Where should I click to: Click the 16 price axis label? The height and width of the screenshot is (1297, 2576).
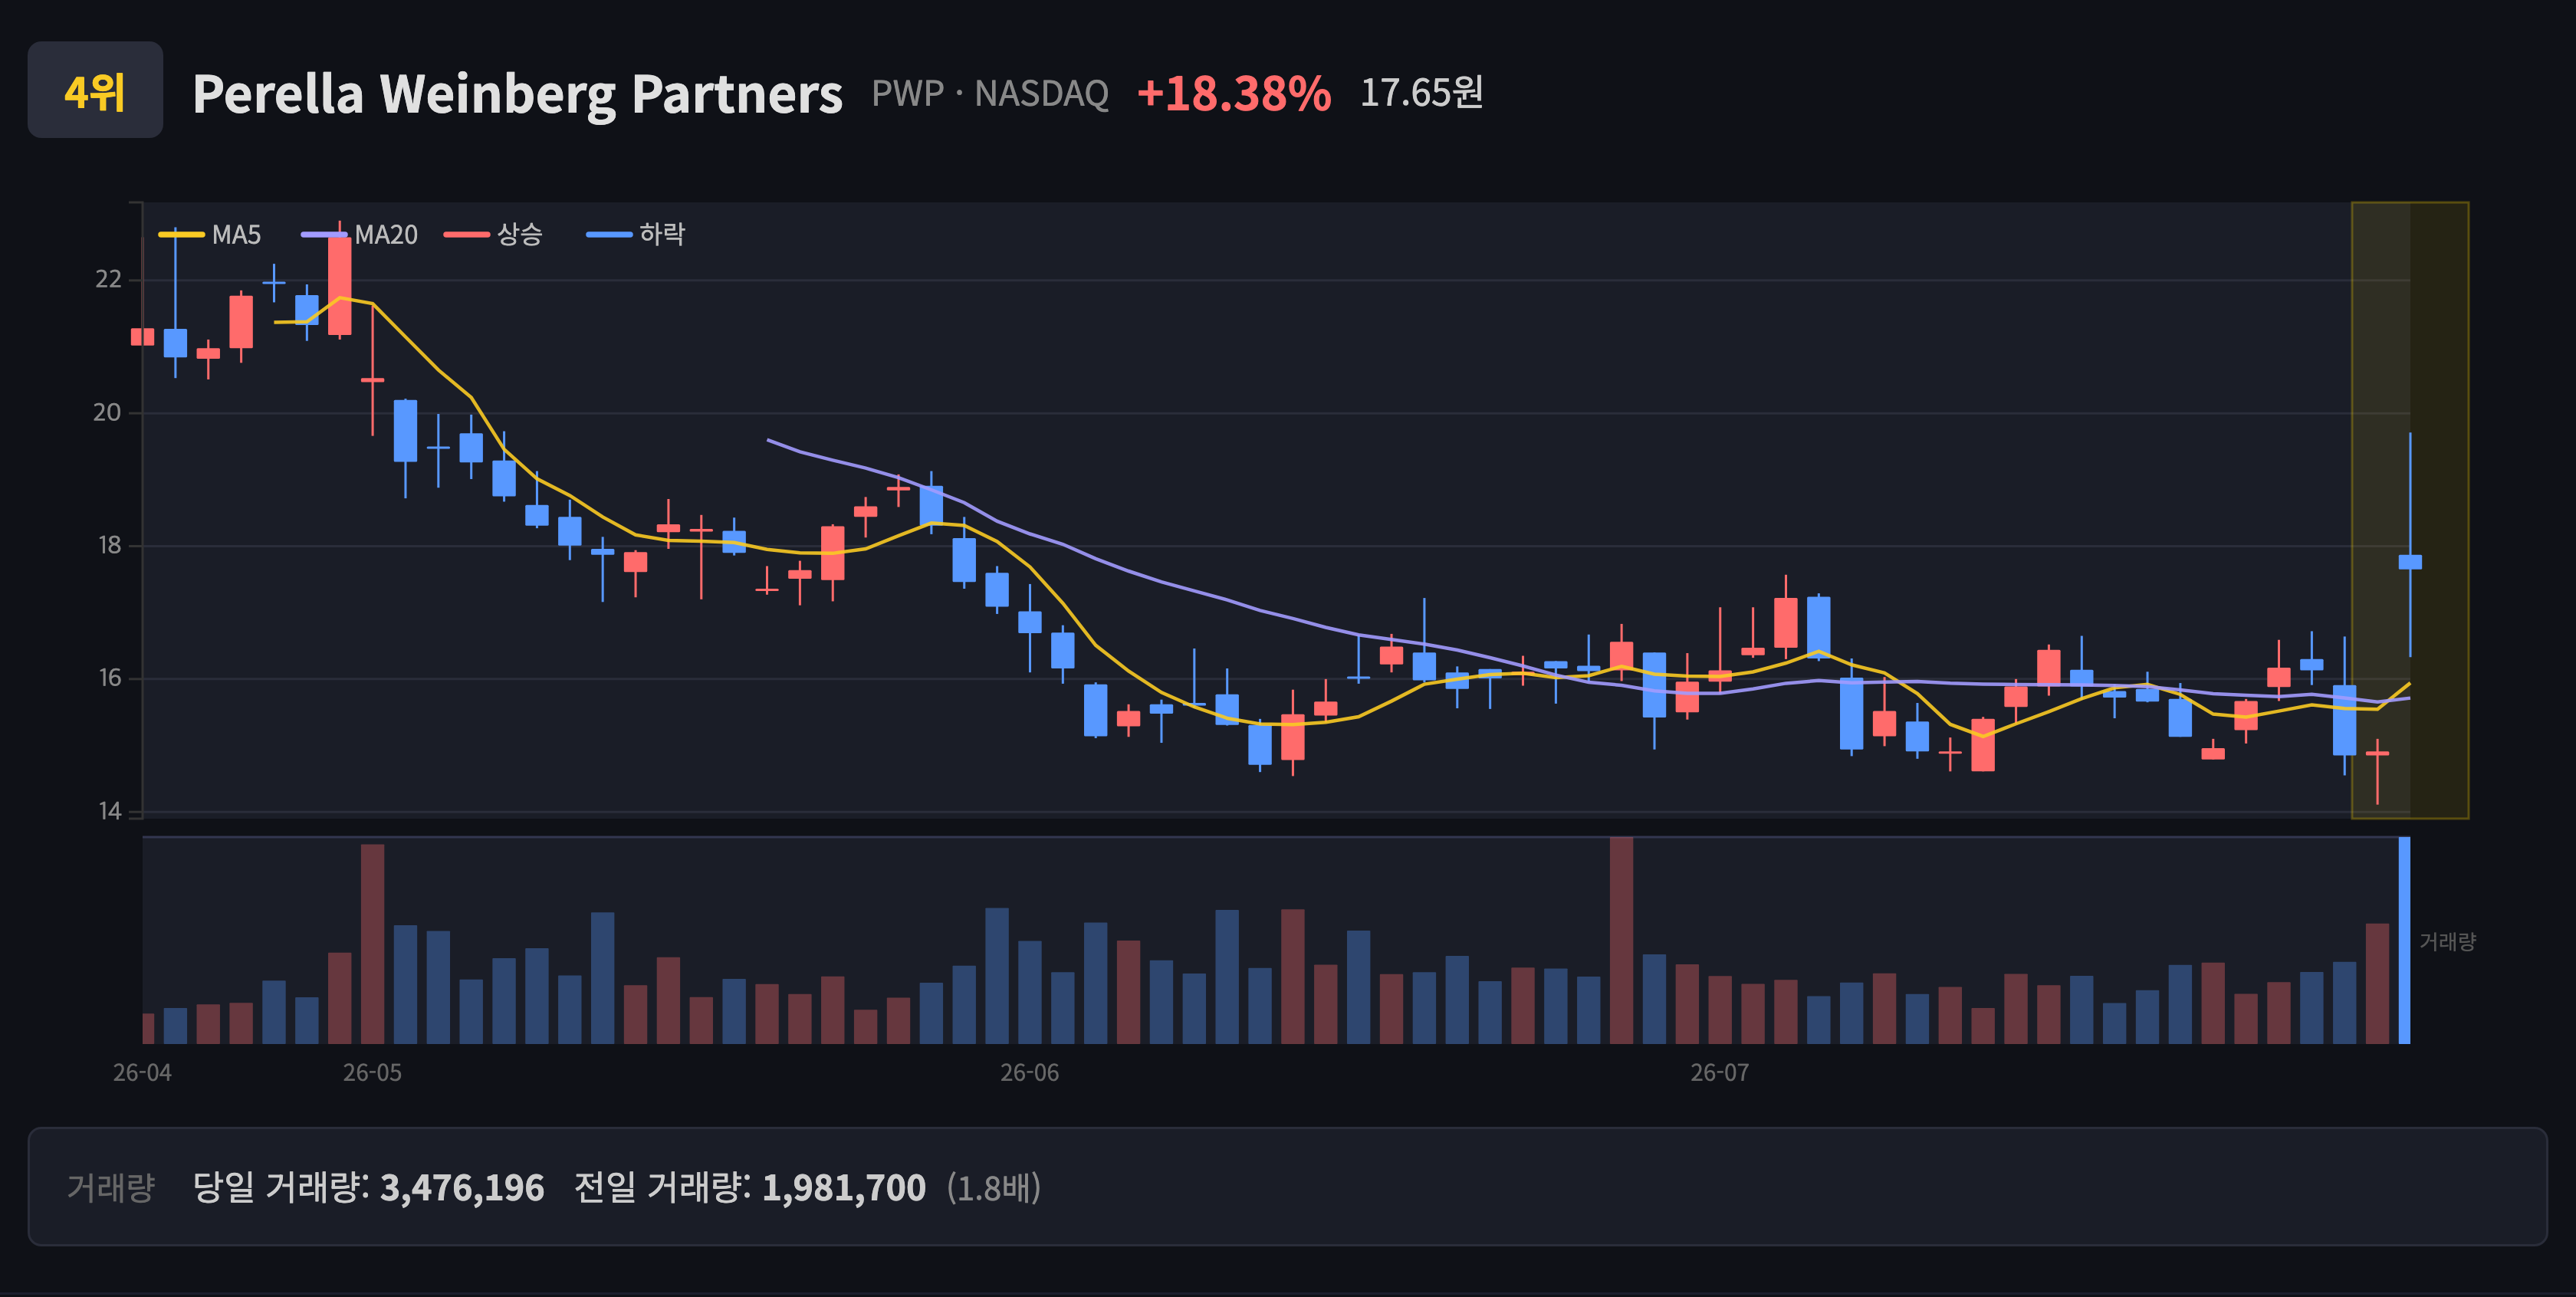point(109,678)
